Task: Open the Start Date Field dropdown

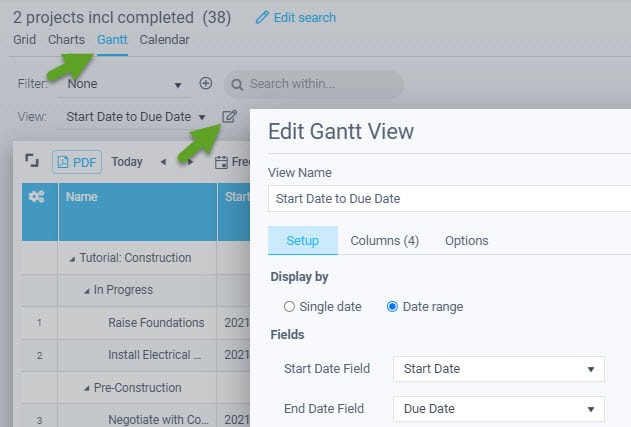Action: pos(499,369)
